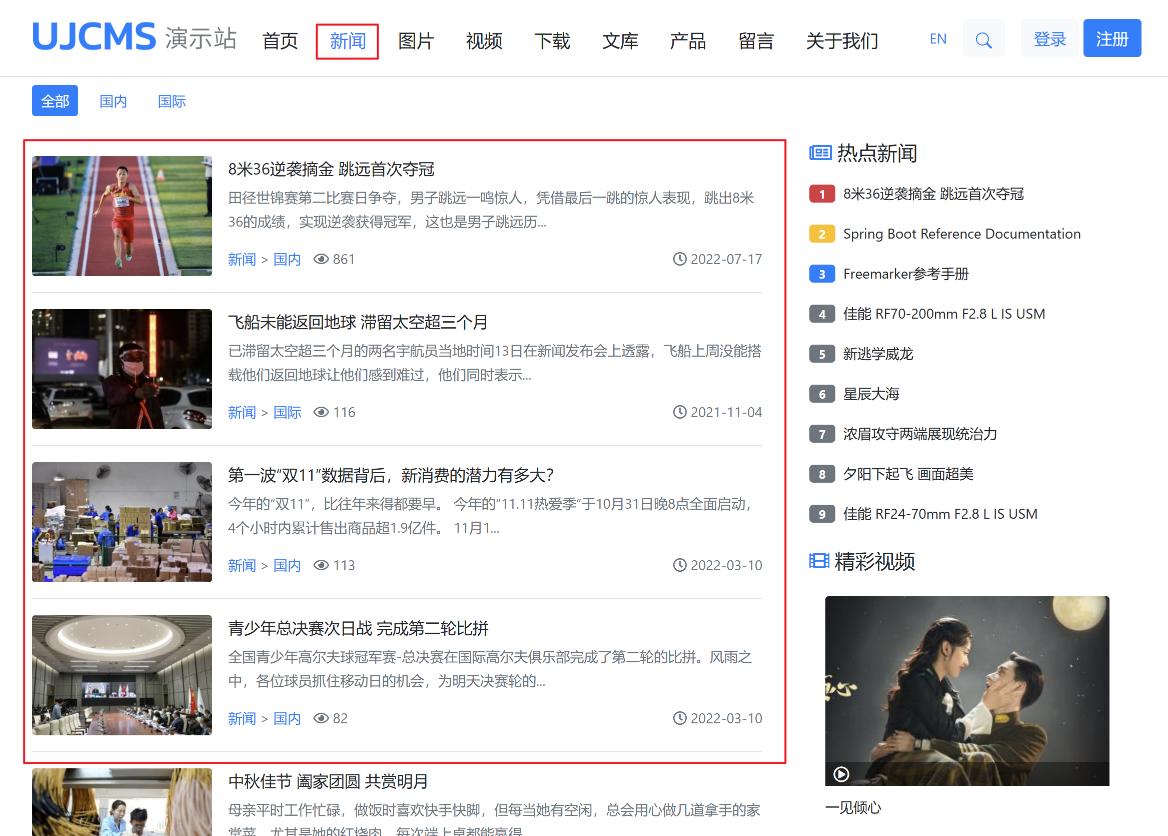Open the 产品 navigation item

click(688, 41)
